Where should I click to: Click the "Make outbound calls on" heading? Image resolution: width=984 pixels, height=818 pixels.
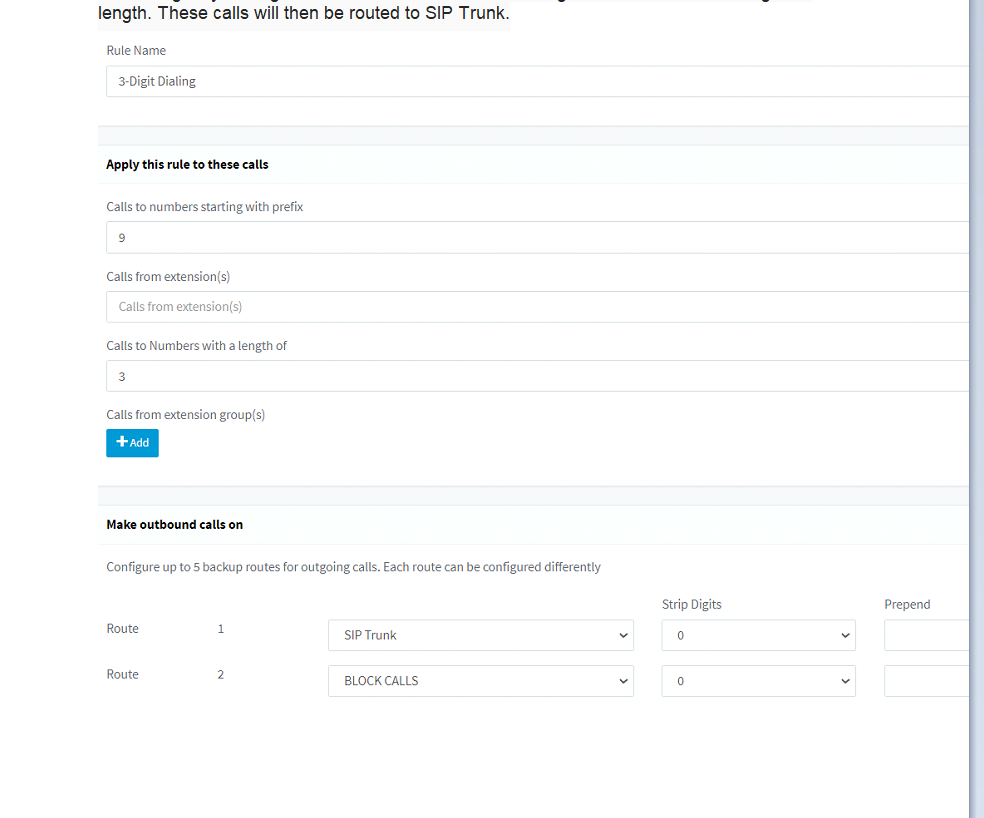click(174, 524)
